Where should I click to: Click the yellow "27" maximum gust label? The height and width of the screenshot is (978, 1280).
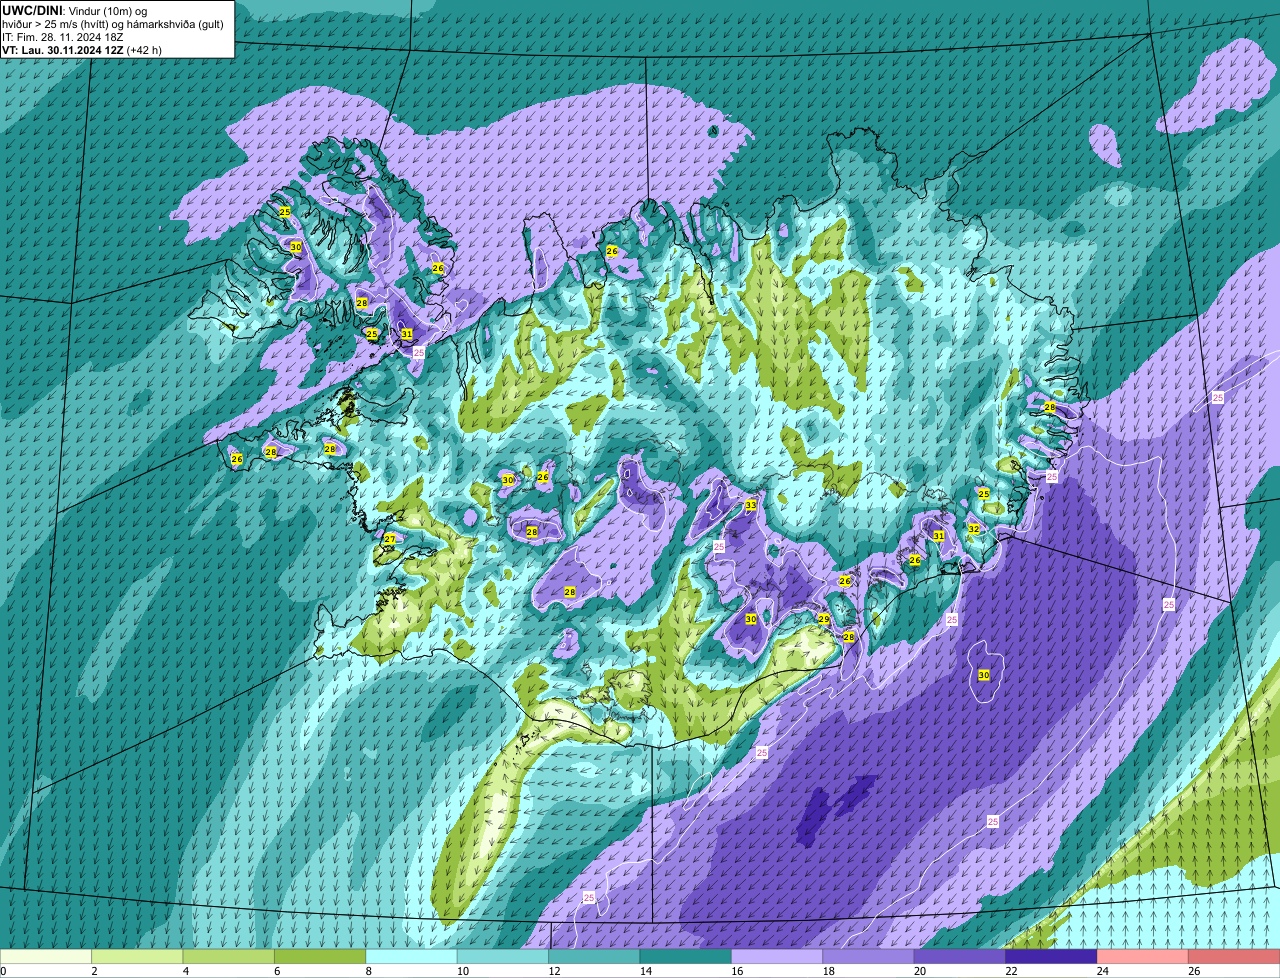pos(390,539)
